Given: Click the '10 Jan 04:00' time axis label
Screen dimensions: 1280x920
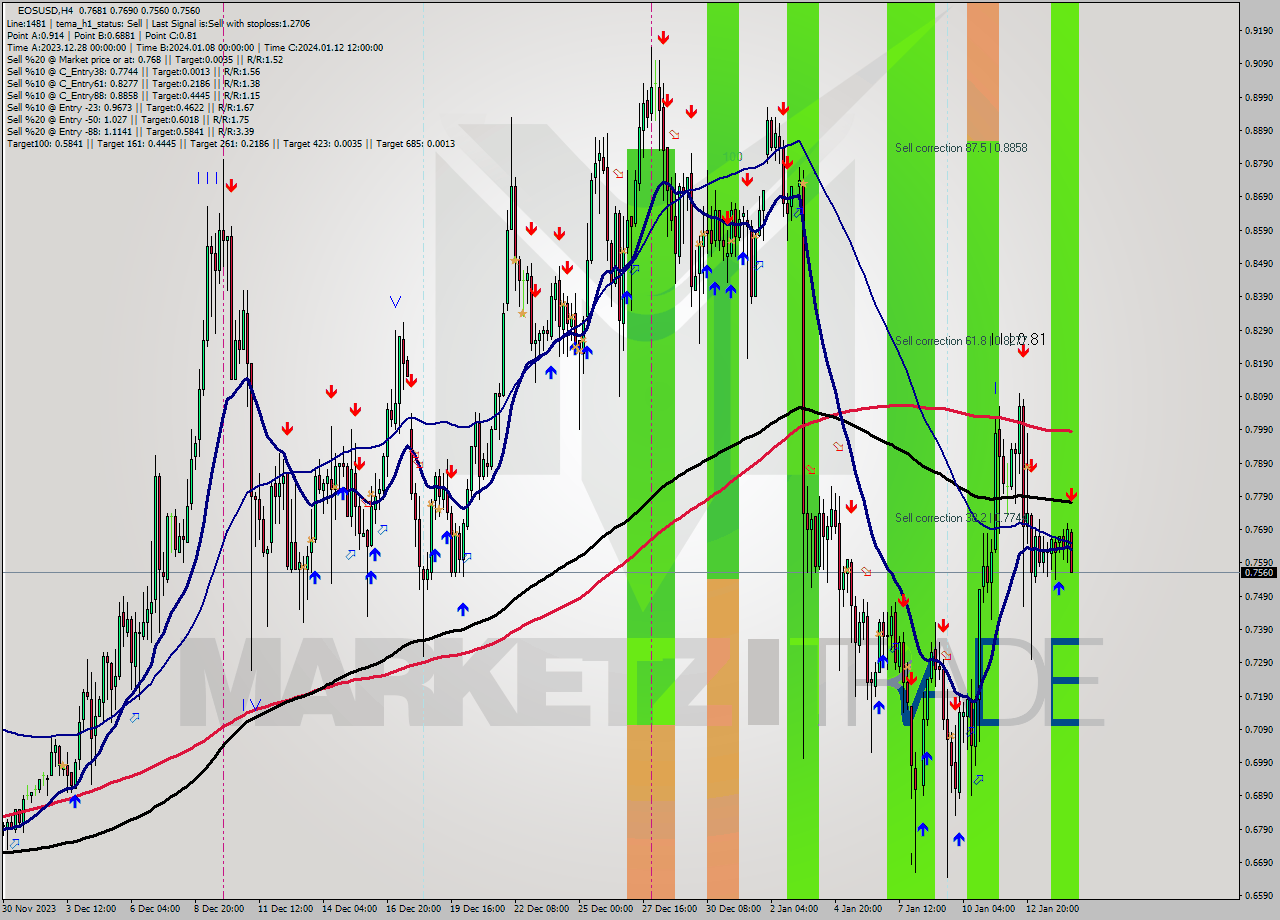Looking at the screenshot, I should tap(988, 909).
